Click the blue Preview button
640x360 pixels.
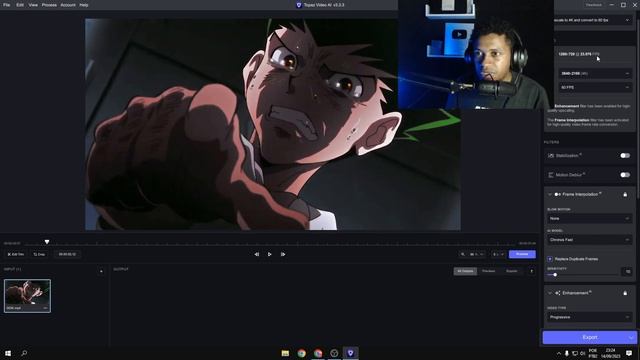pyautogui.click(x=522, y=254)
